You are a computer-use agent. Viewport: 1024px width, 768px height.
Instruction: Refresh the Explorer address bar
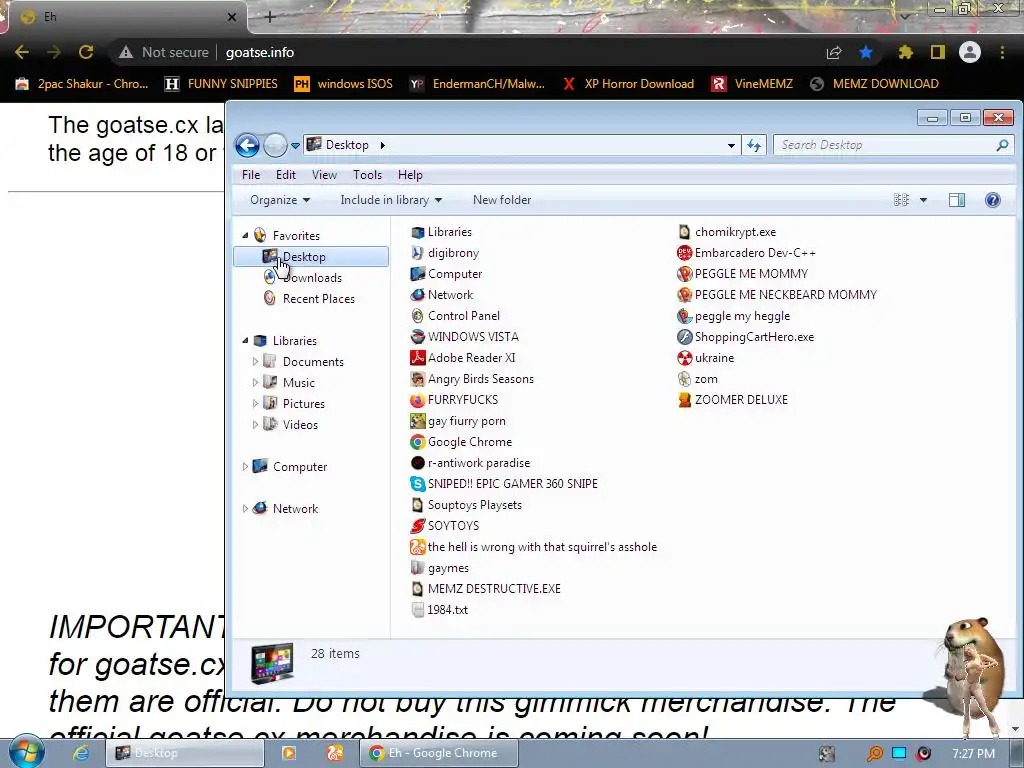(x=754, y=145)
